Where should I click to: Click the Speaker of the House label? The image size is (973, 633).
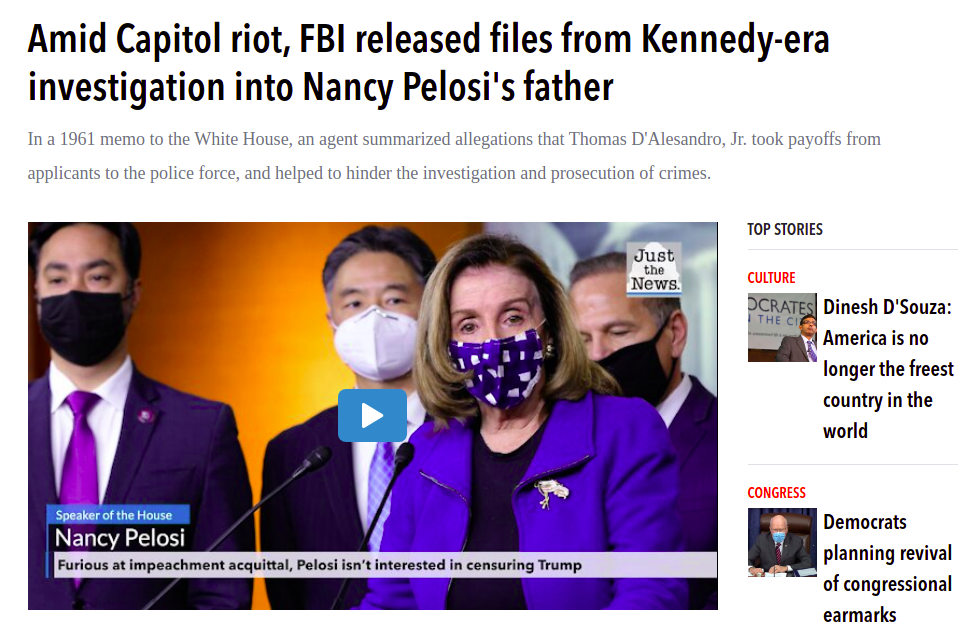(x=114, y=515)
